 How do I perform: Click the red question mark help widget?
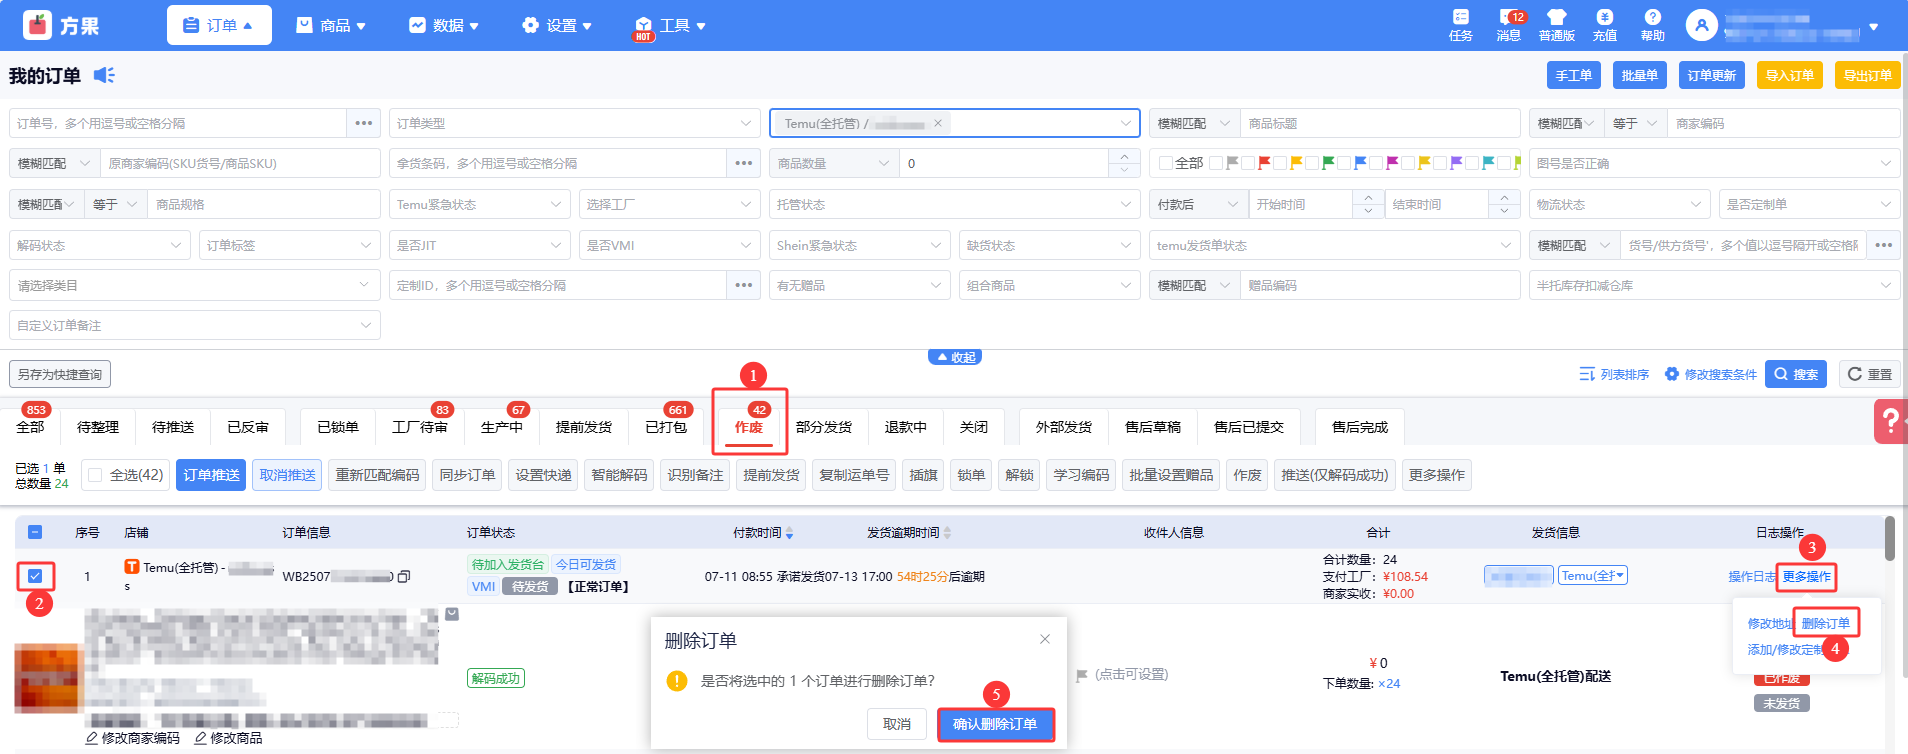click(x=1890, y=422)
